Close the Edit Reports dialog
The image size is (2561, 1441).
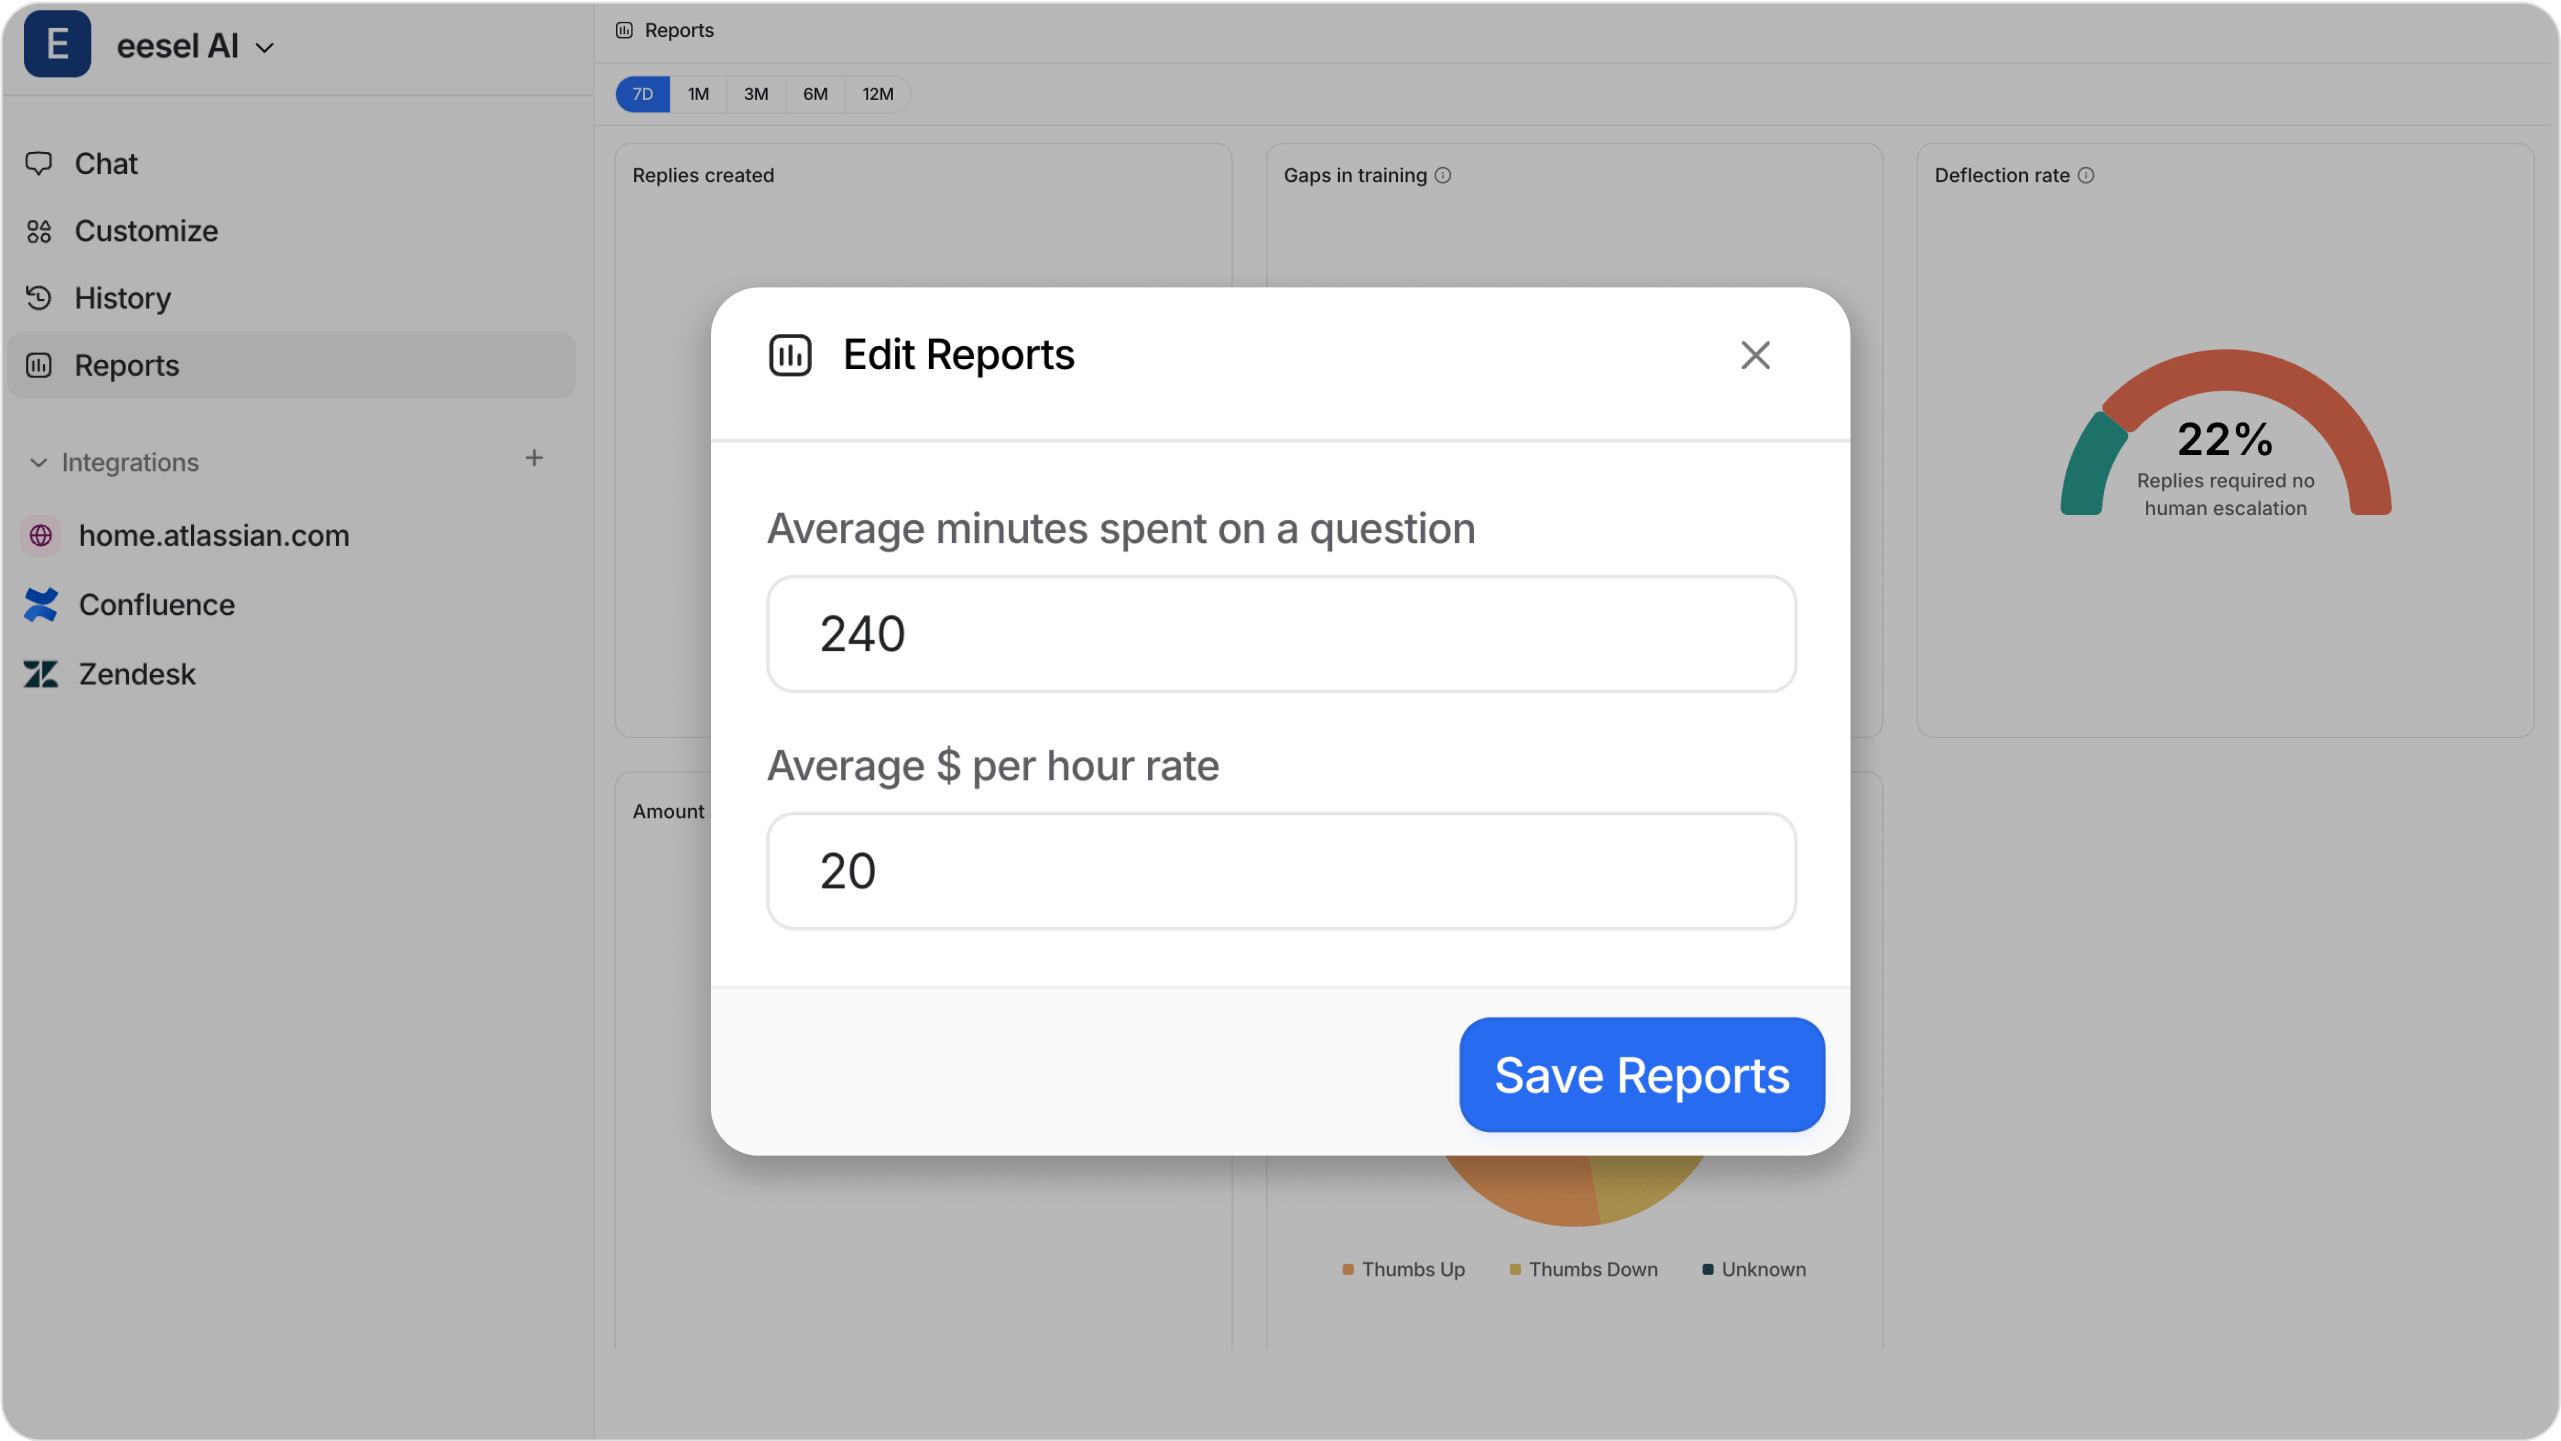point(1755,355)
